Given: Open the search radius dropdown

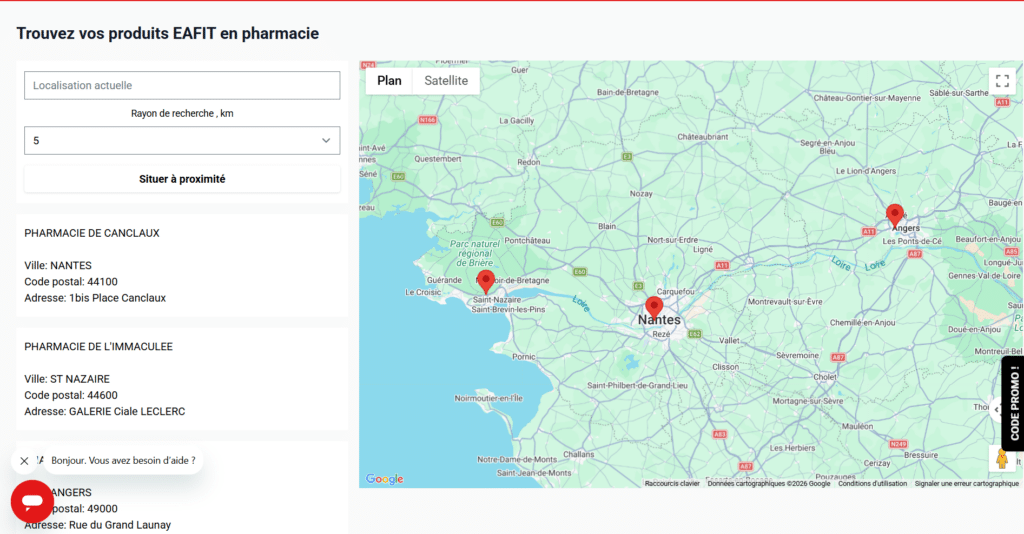Looking at the screenshot, I should (182, 141).
